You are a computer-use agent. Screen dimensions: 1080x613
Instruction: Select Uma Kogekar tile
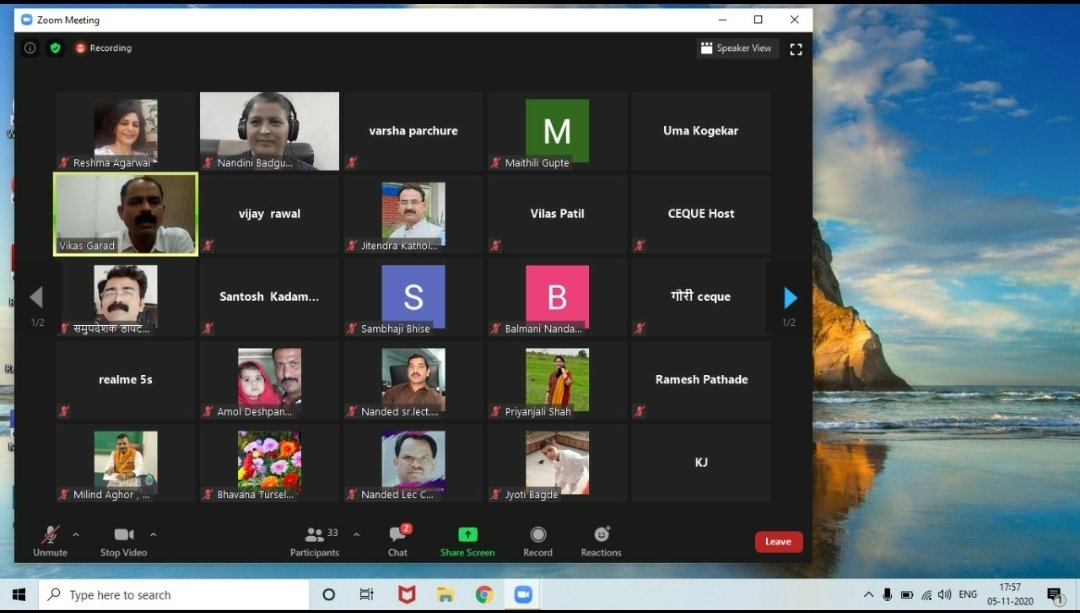[x=701, y=131]
